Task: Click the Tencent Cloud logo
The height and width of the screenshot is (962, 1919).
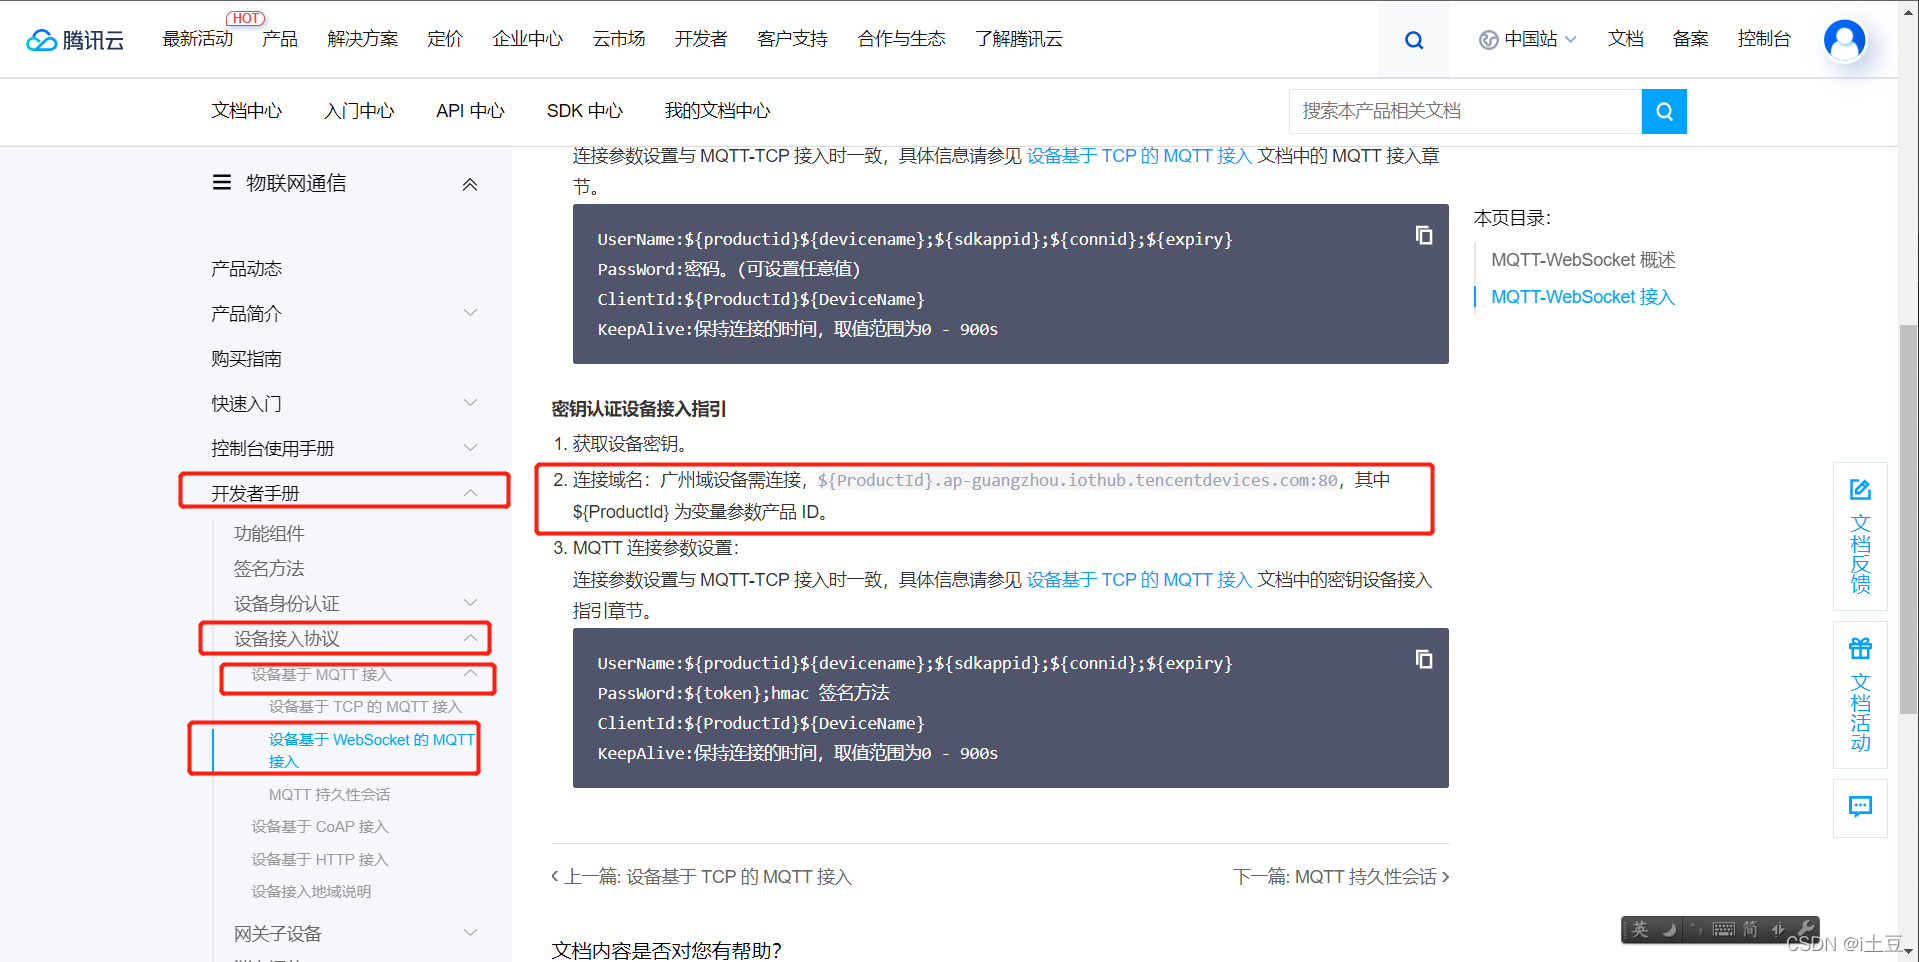Action: (x=75, y=40)
